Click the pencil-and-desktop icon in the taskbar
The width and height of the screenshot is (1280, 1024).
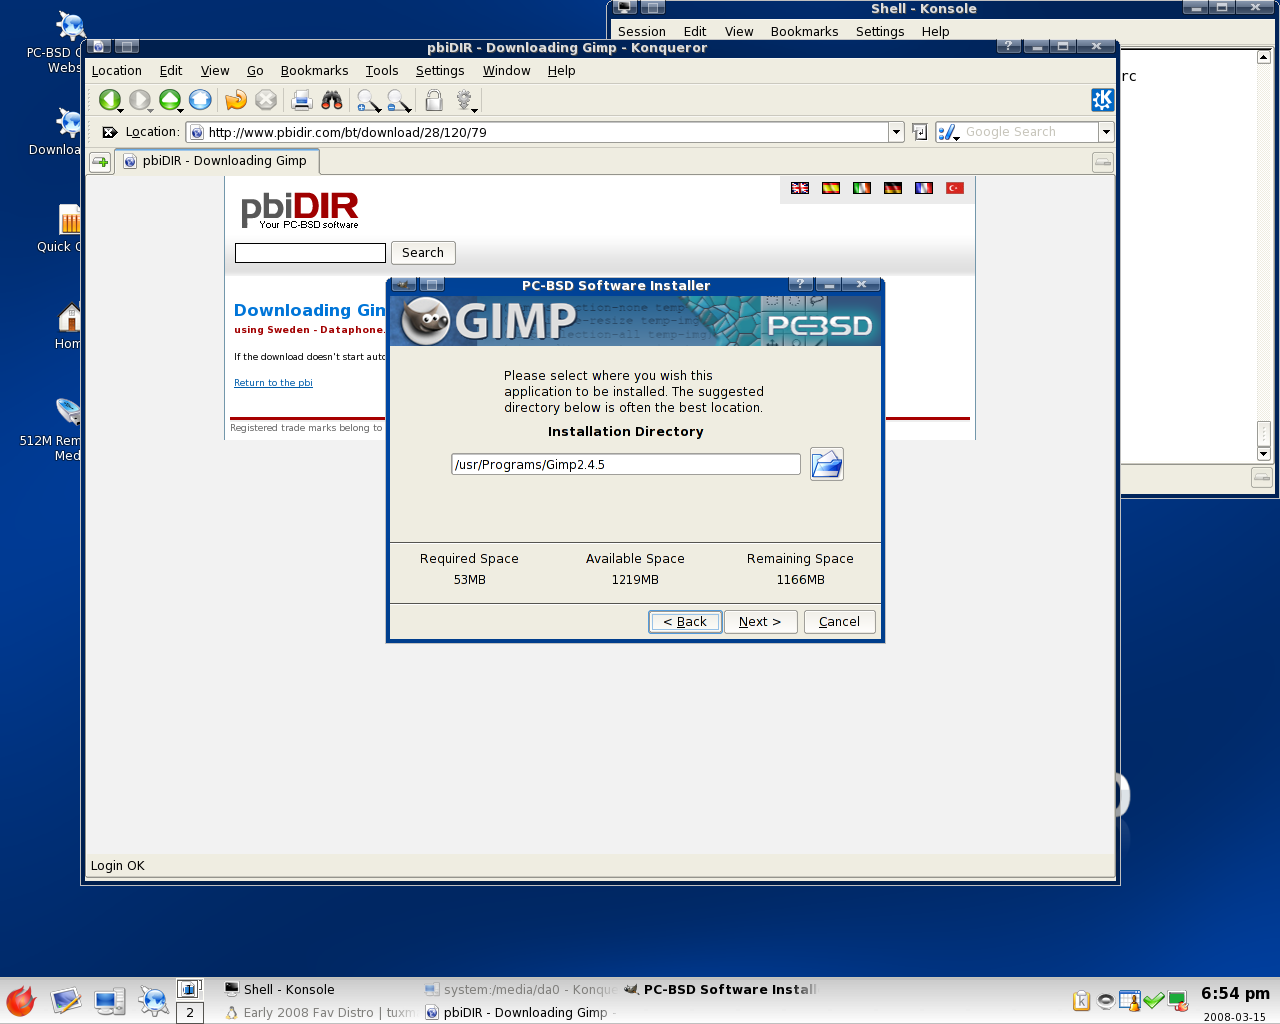[66, 1000]
